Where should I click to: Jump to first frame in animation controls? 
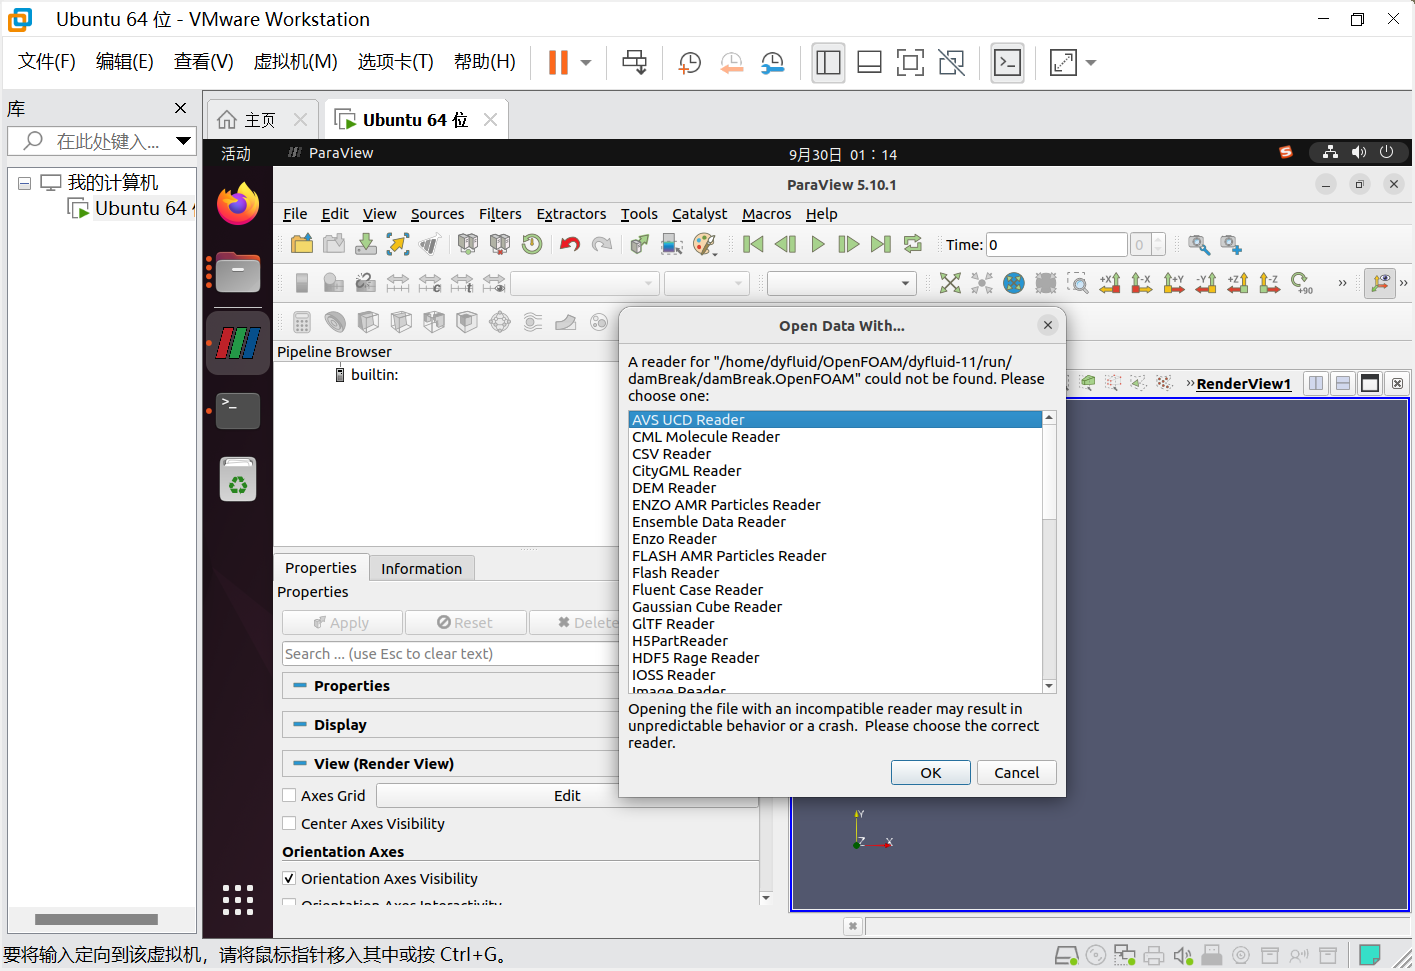tap(754, 244)
